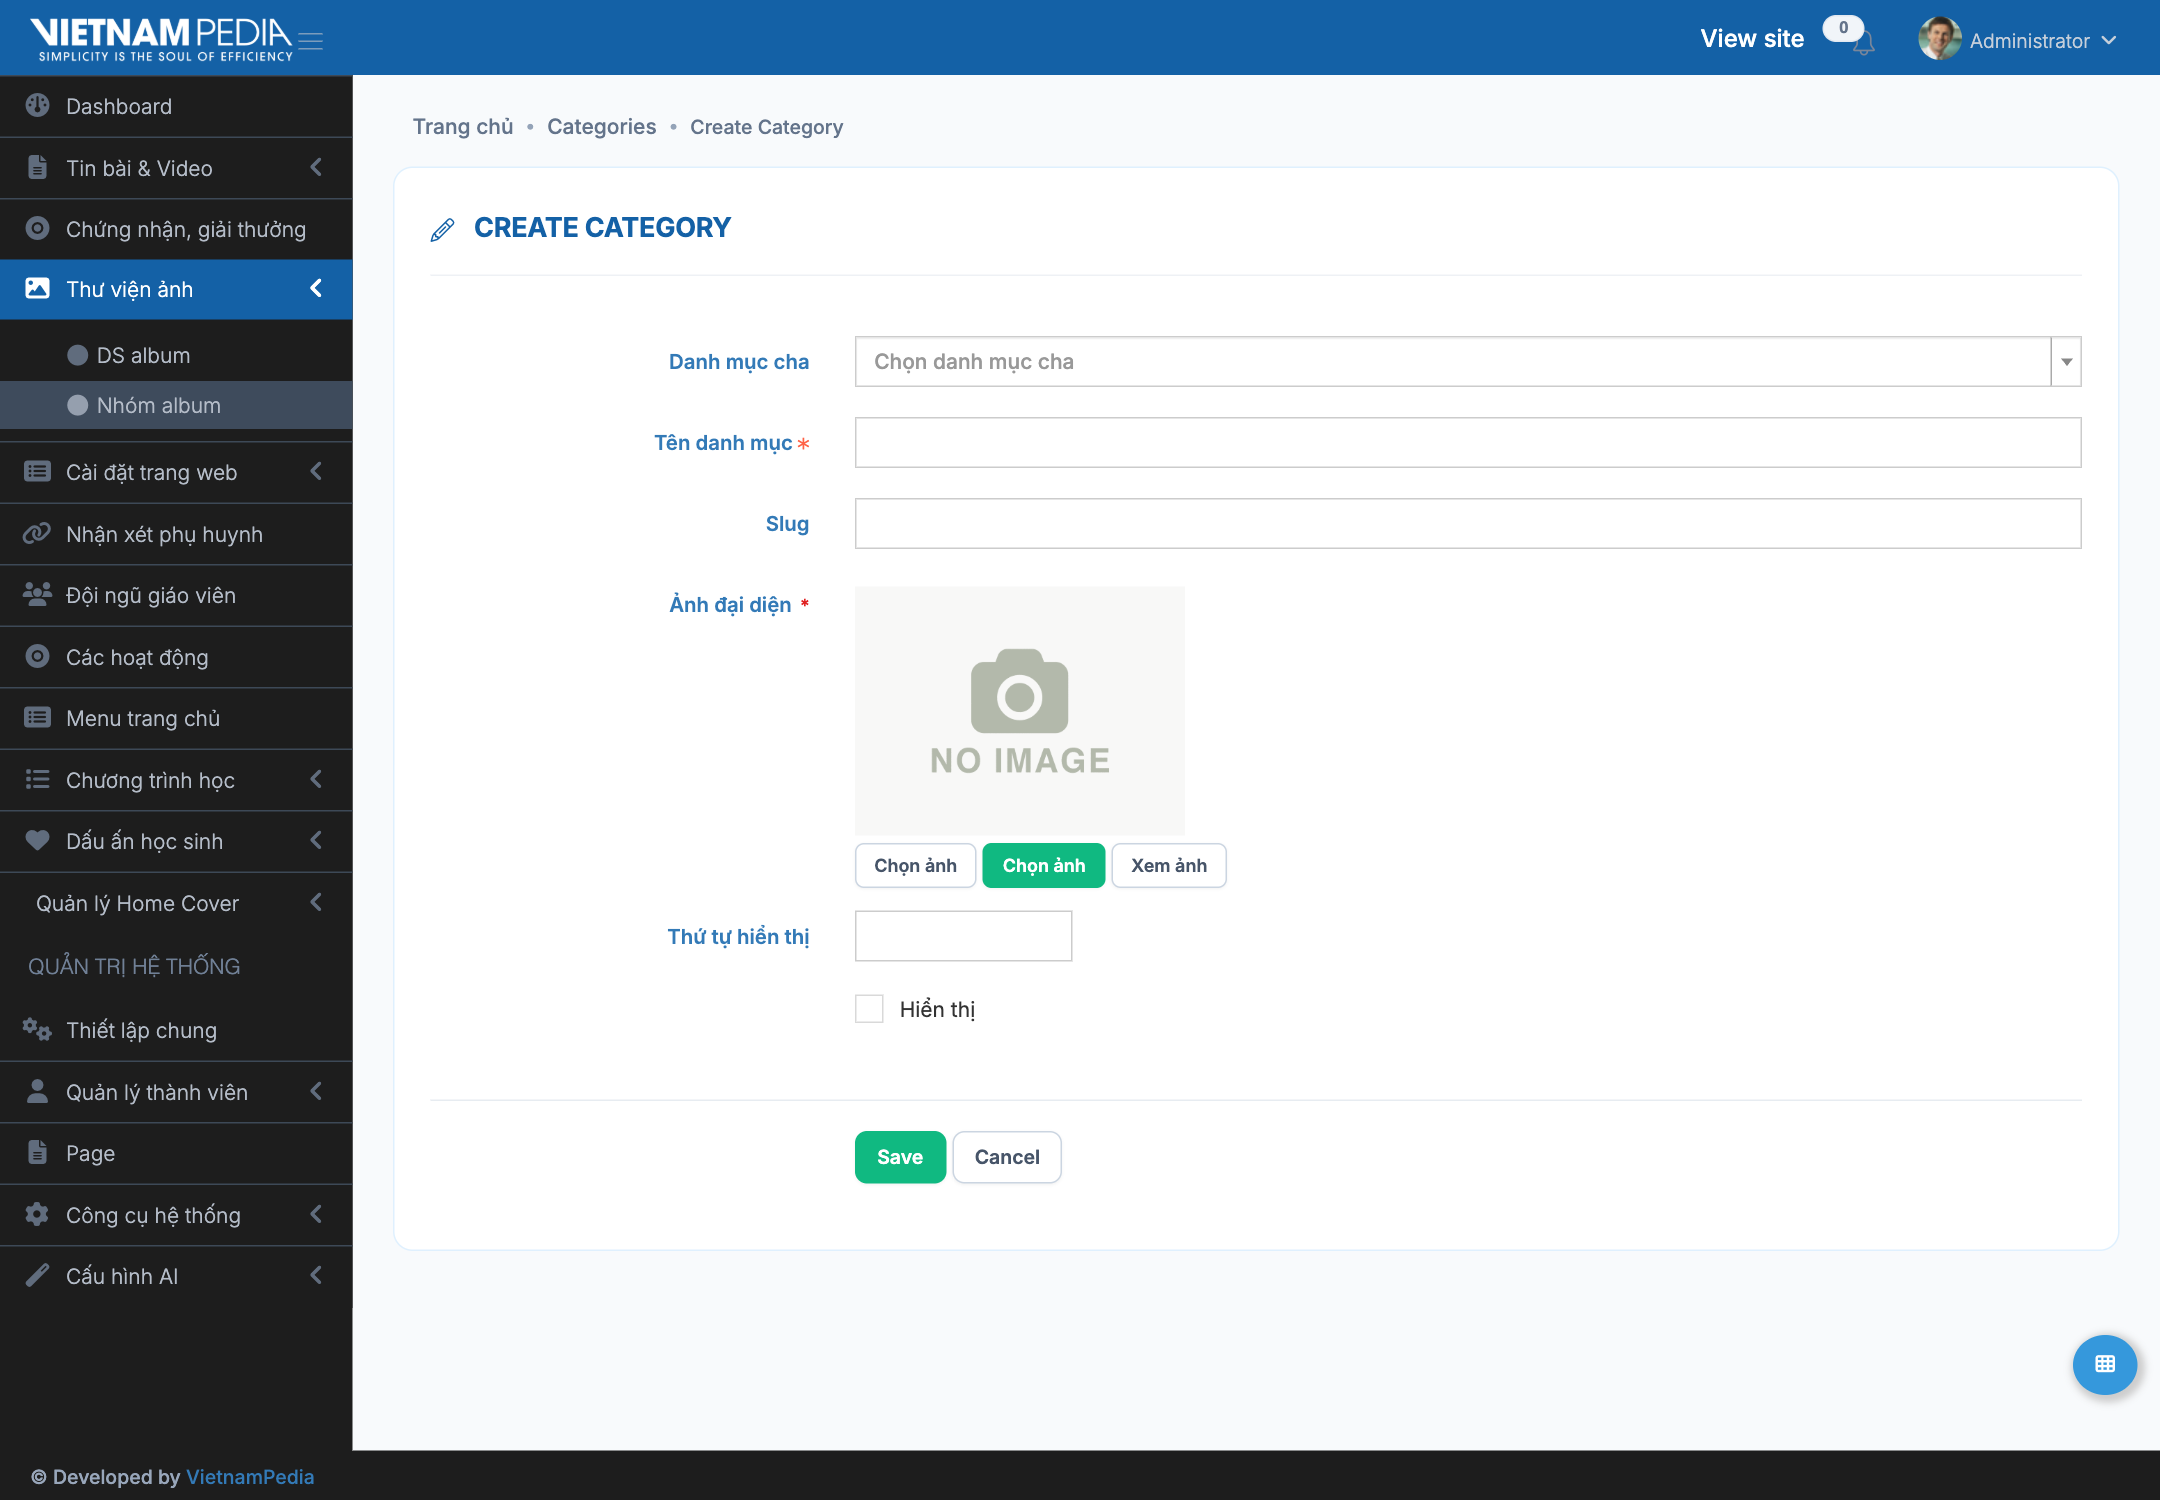
Task: Click the Tin bài & Video document icon
Action: click(x=37, y=167)
